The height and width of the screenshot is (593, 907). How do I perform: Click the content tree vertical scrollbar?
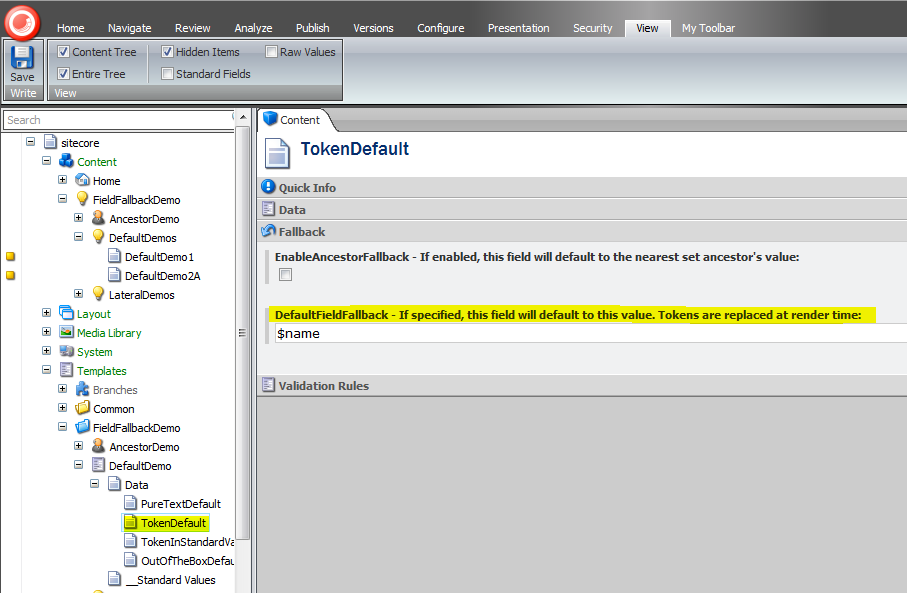(x=243, y=333)
